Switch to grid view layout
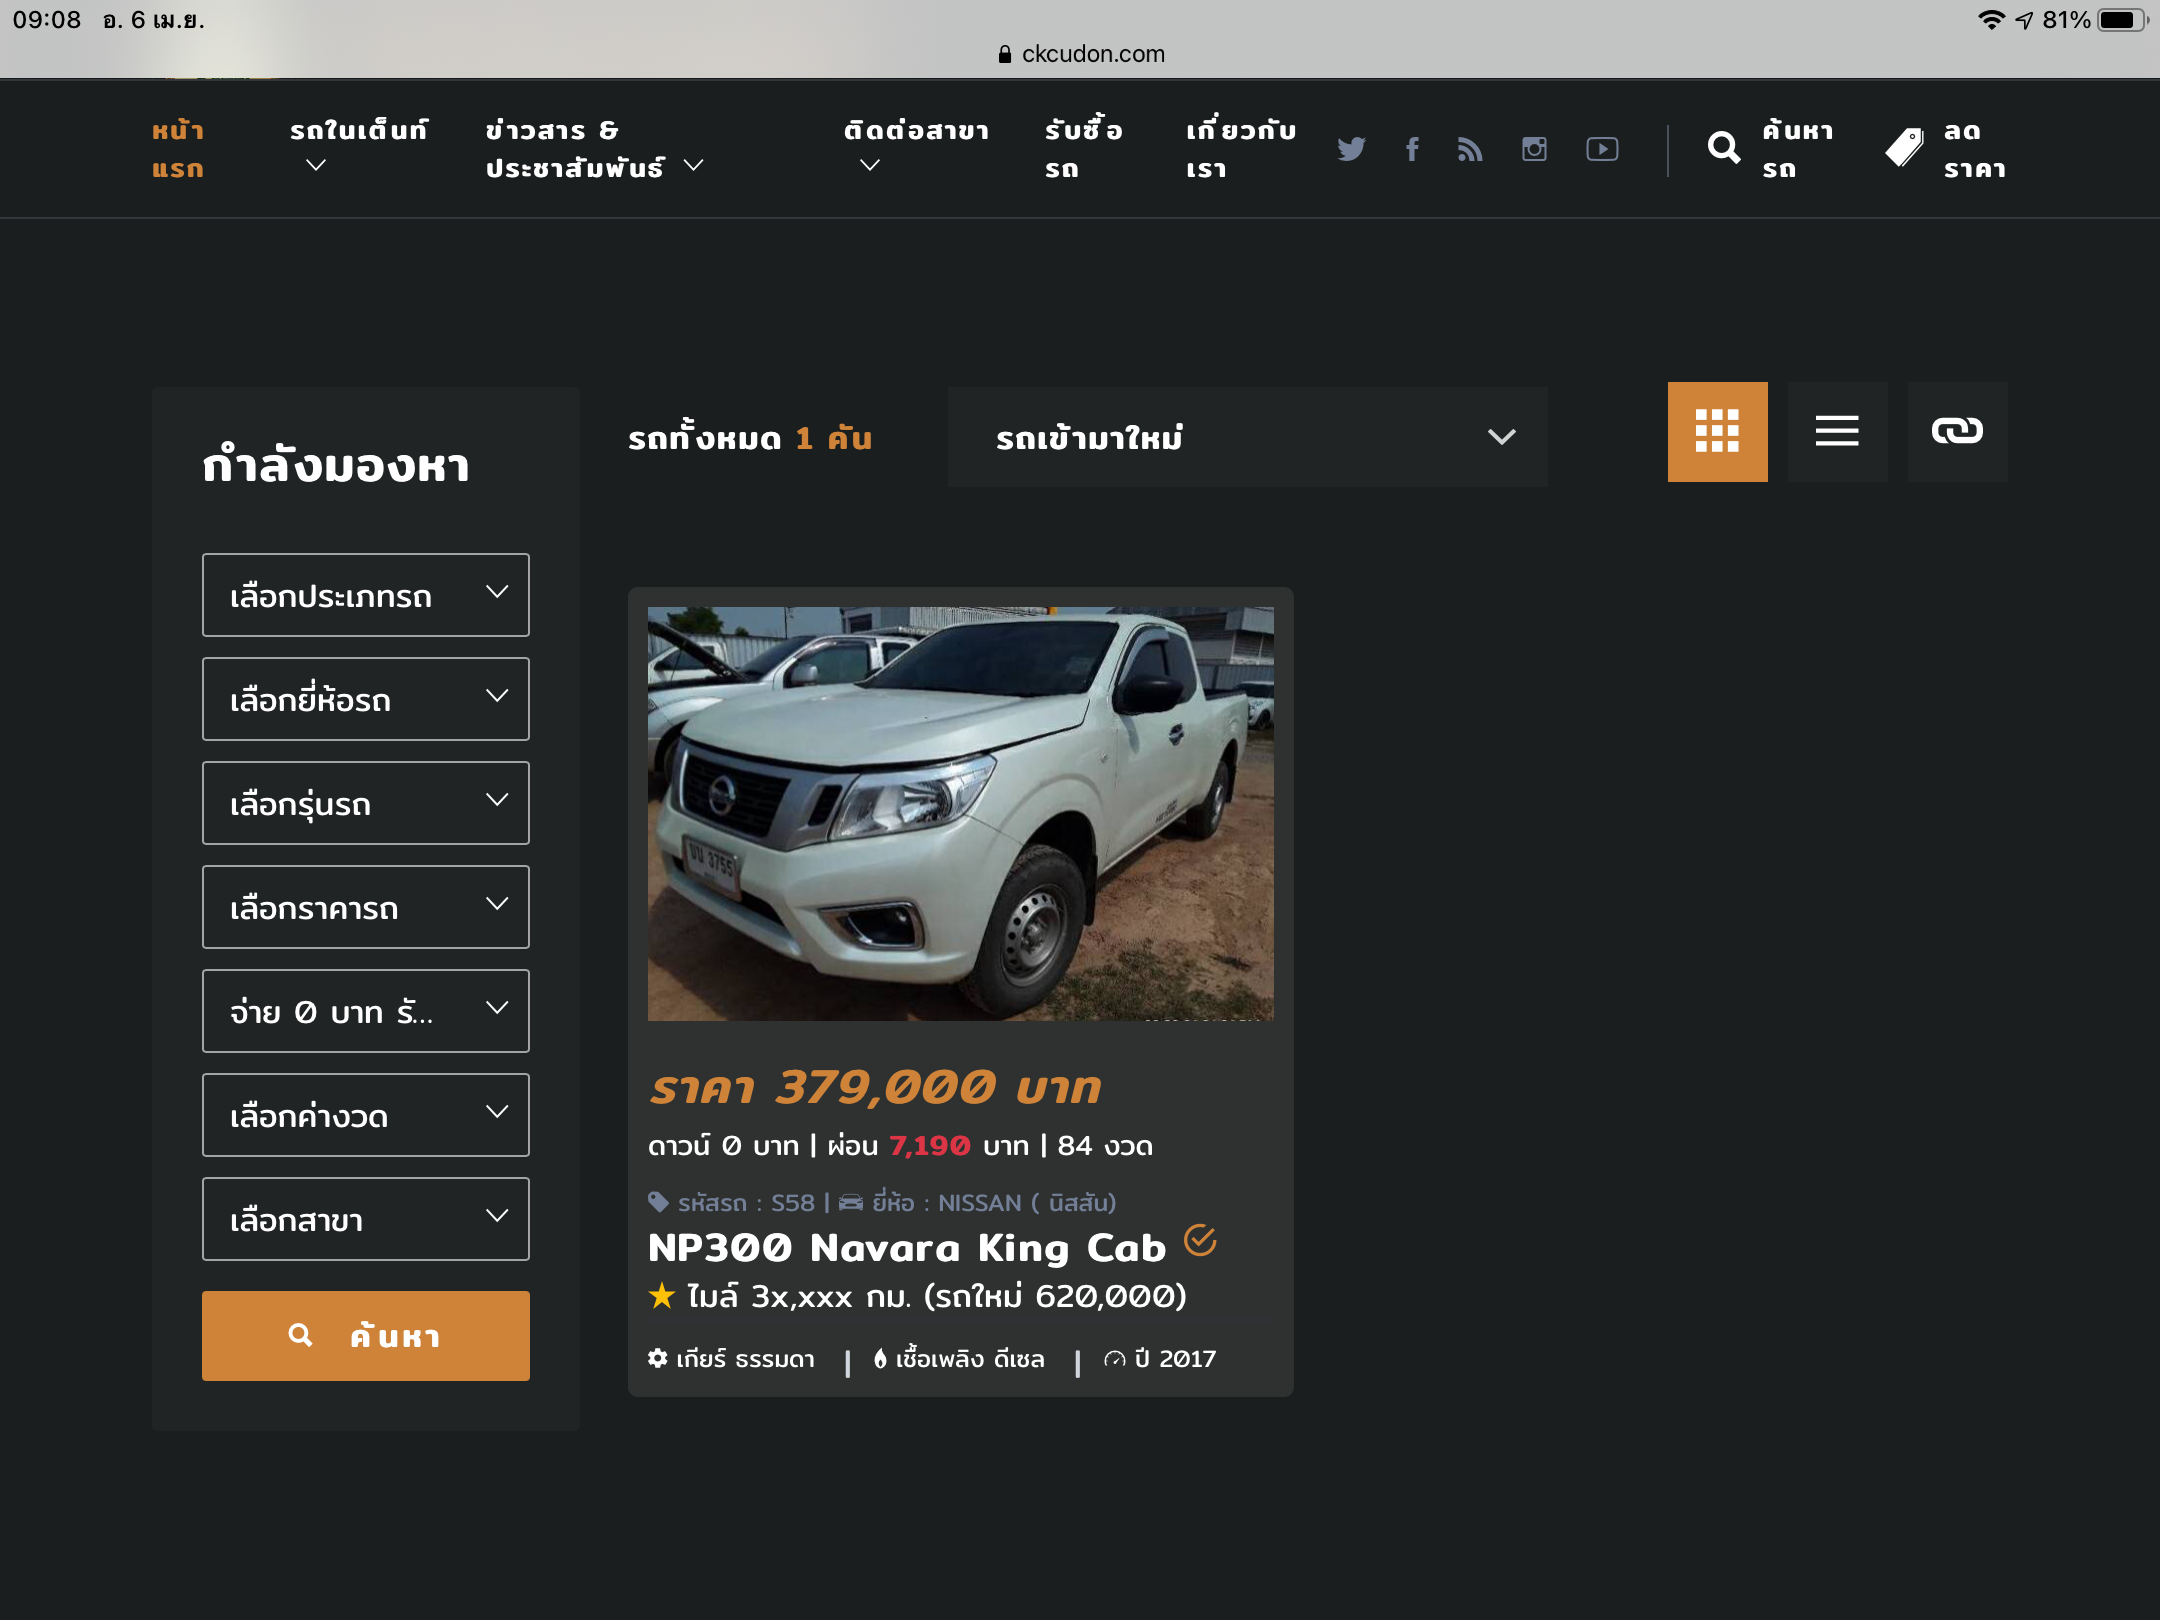 coord(1717,432)
